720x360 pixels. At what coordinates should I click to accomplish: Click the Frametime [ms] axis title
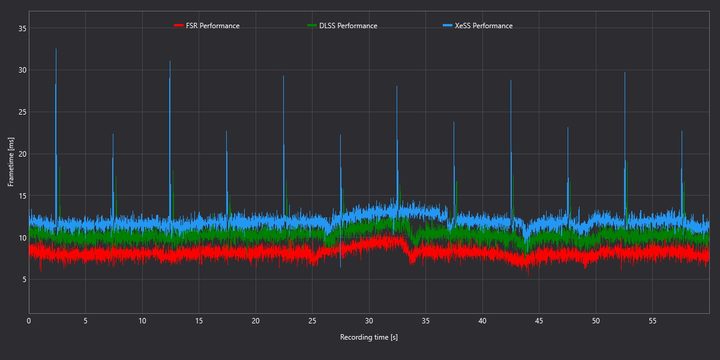click(x=11, y=163)
